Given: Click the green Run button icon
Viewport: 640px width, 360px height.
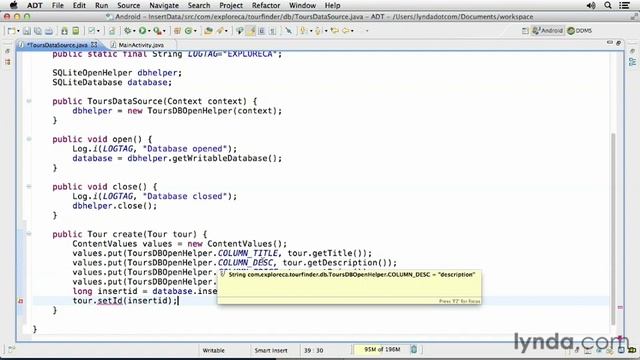Looking at the screenshot, I should [142, 31].
